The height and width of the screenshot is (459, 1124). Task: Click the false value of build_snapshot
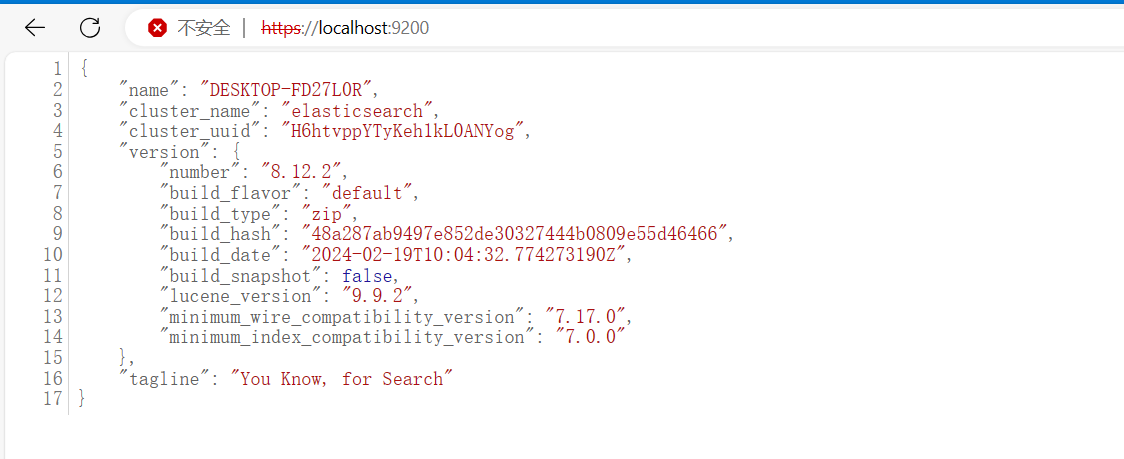pyautogui.click(x=369, y=275)
